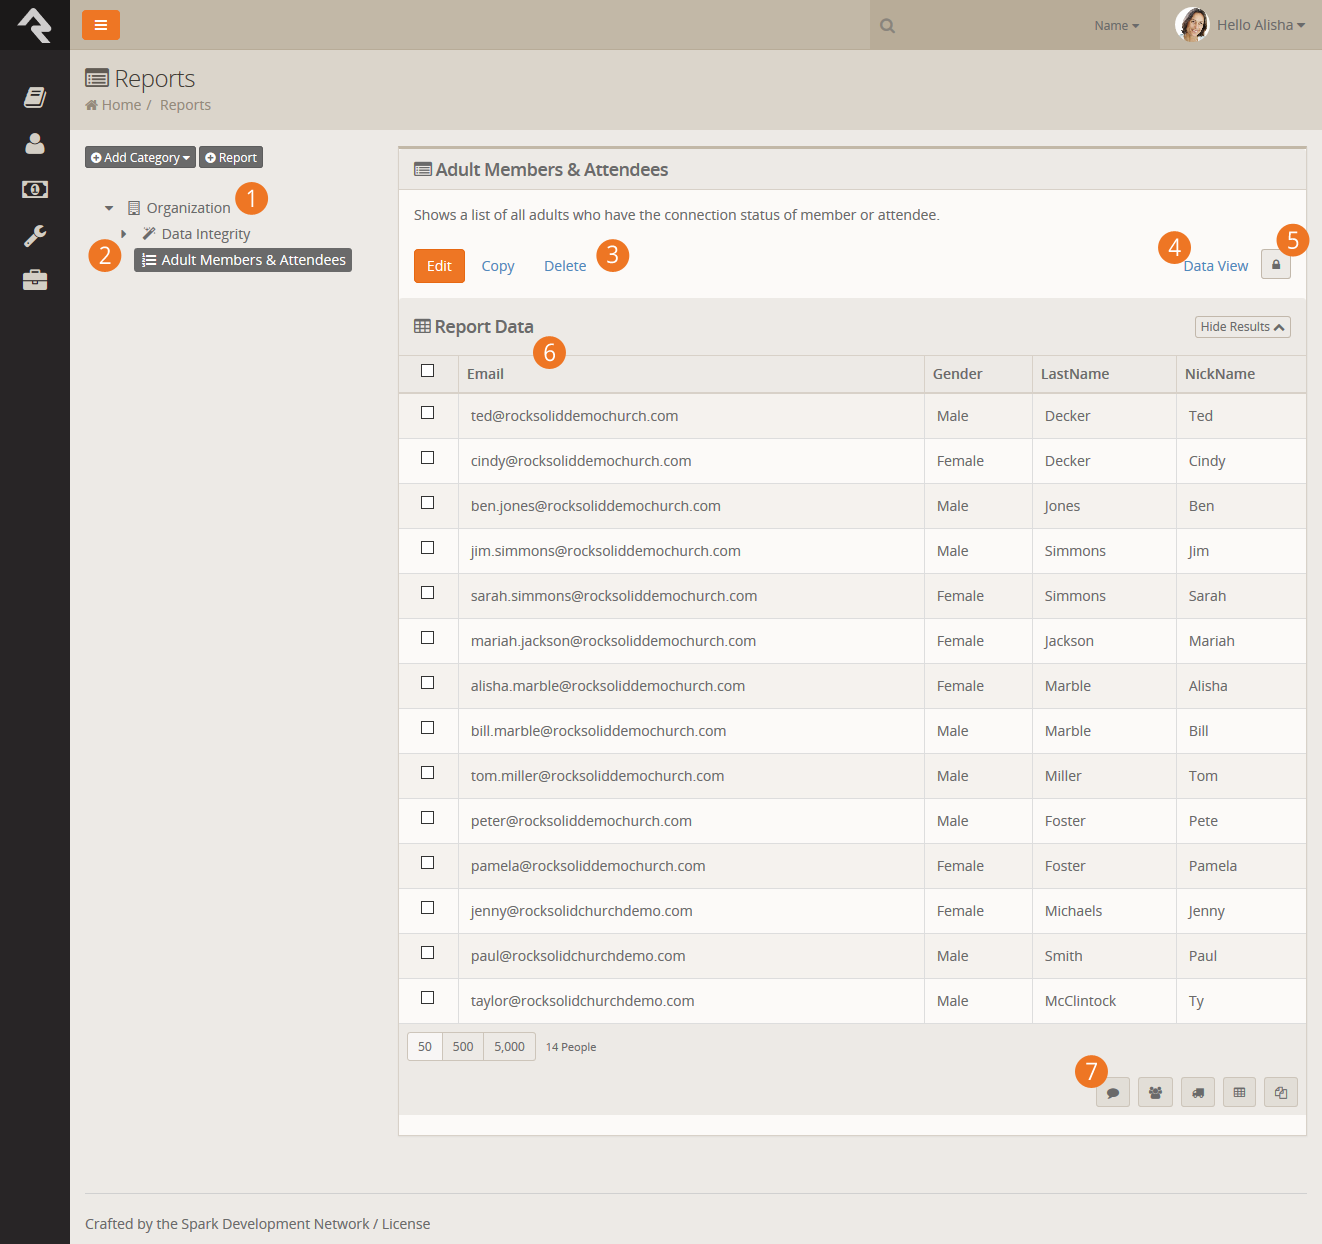Open the book icon in sidebar
The width and height of the screenshot is (1322, 1244).
[x=35, y=97]
